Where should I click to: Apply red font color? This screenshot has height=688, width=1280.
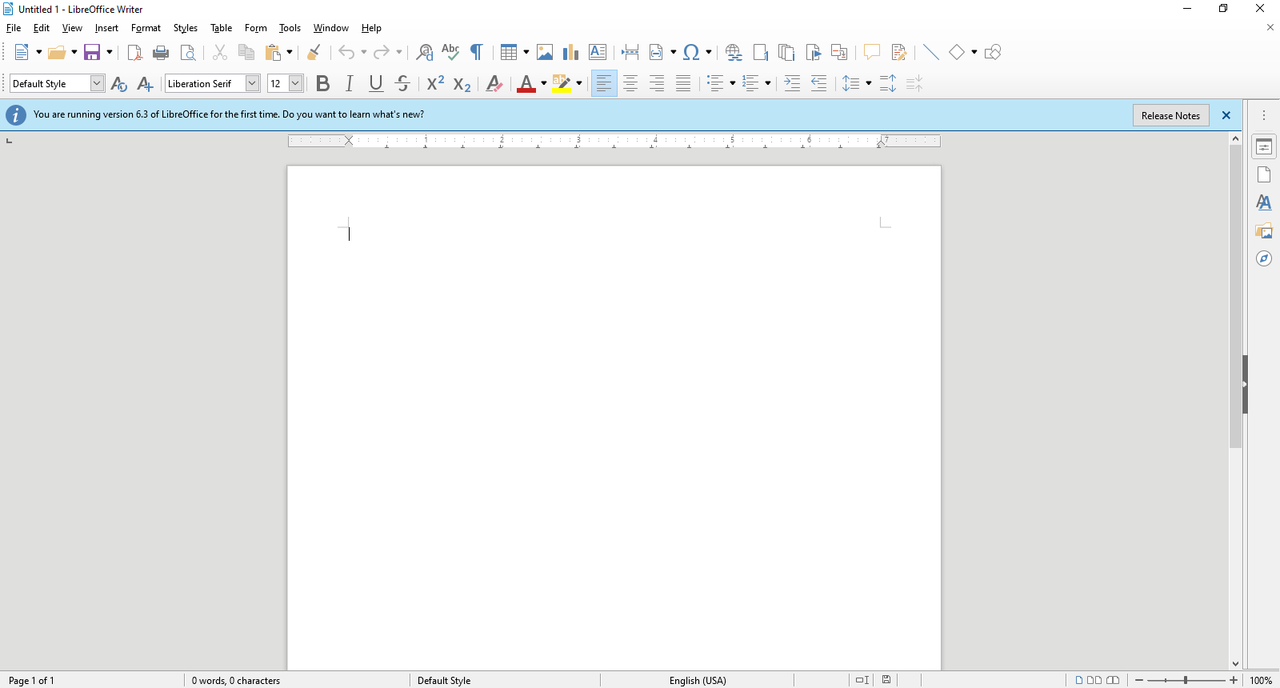[526, 84]
